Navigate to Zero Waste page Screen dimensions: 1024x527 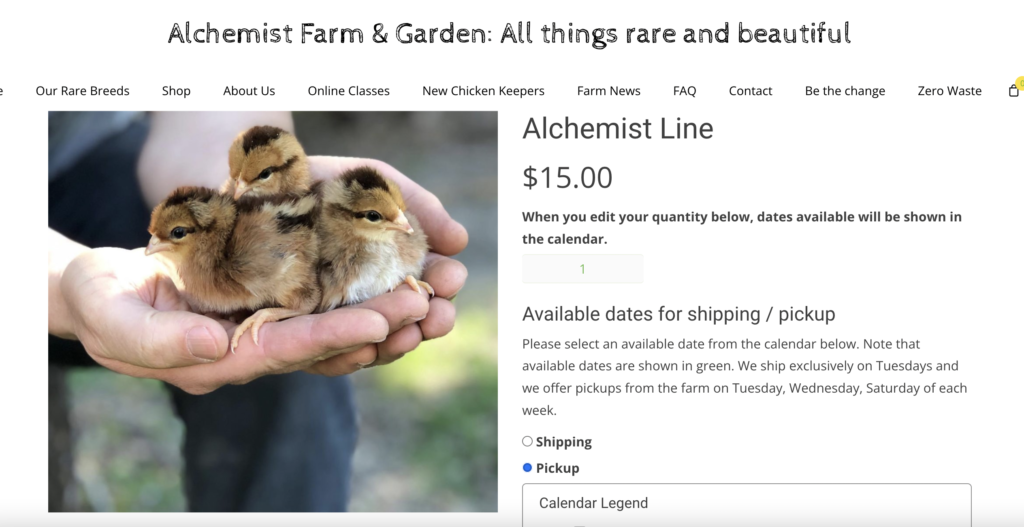click(949, 91)
